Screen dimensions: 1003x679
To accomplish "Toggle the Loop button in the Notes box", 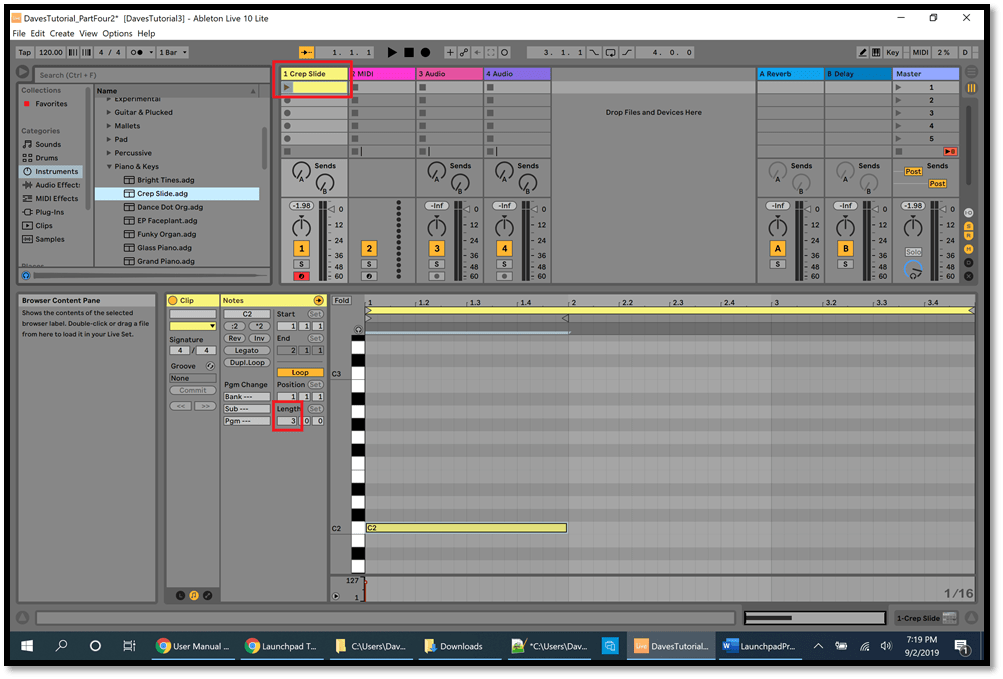I will tap(299, 372).
